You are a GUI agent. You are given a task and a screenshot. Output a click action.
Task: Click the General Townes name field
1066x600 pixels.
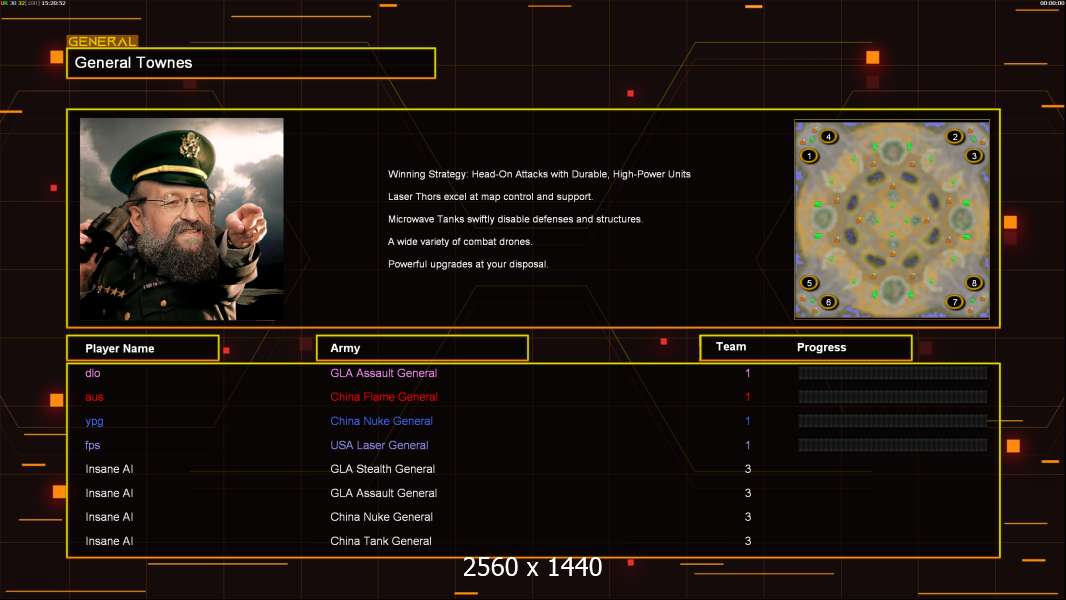pyautogui.click(x=251, y=63)
